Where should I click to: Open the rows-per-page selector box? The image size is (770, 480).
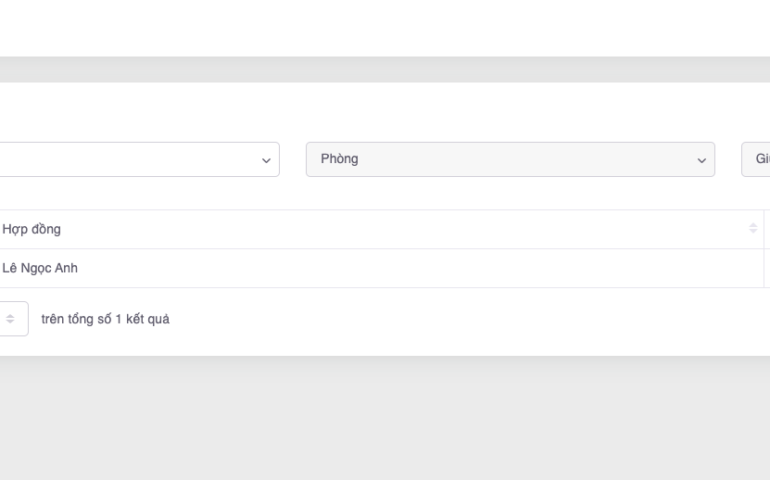pos(14,318)
